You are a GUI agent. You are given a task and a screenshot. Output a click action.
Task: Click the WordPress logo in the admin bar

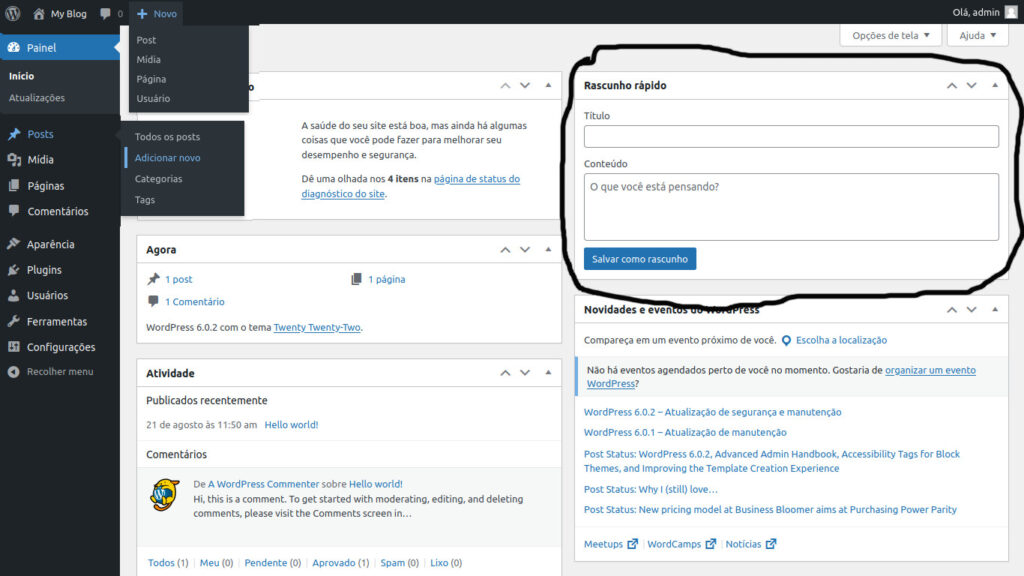[x=11, y=13]
